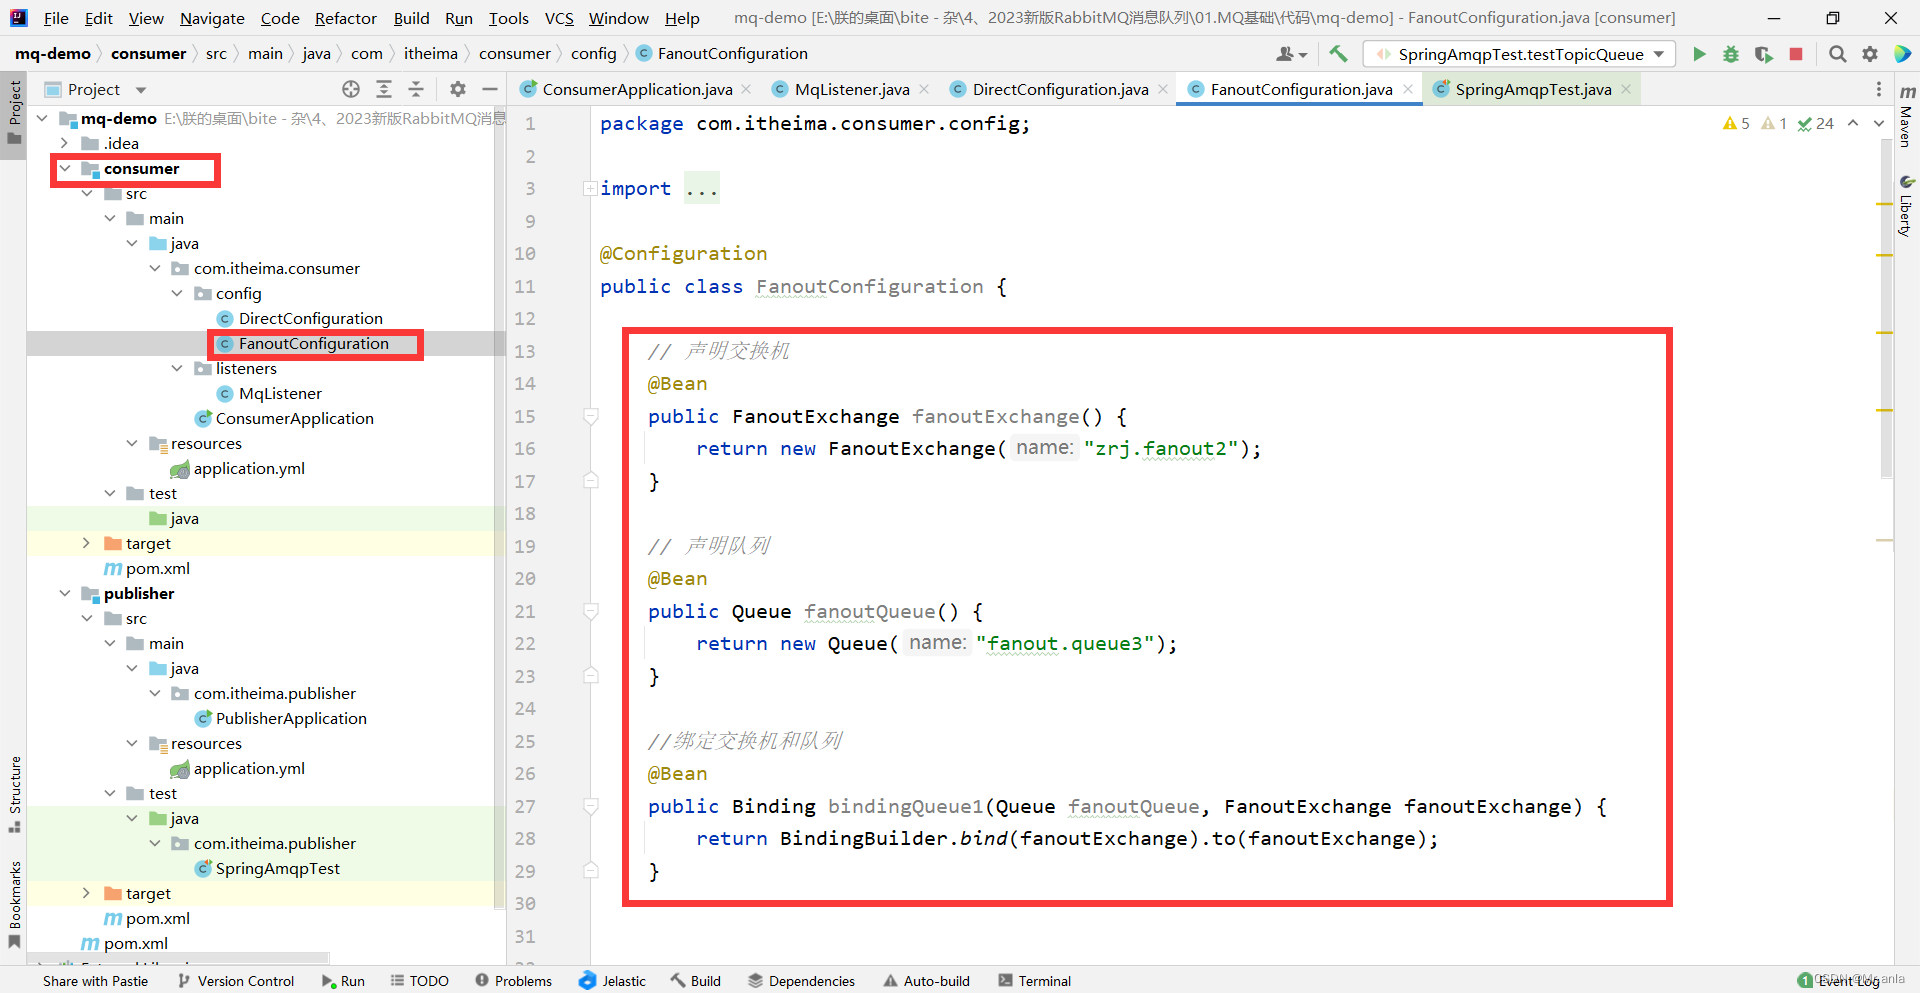This screenshot has height=993, width=1920.
Task: Click the Debug bug icon
Action: coord(1731,54)
